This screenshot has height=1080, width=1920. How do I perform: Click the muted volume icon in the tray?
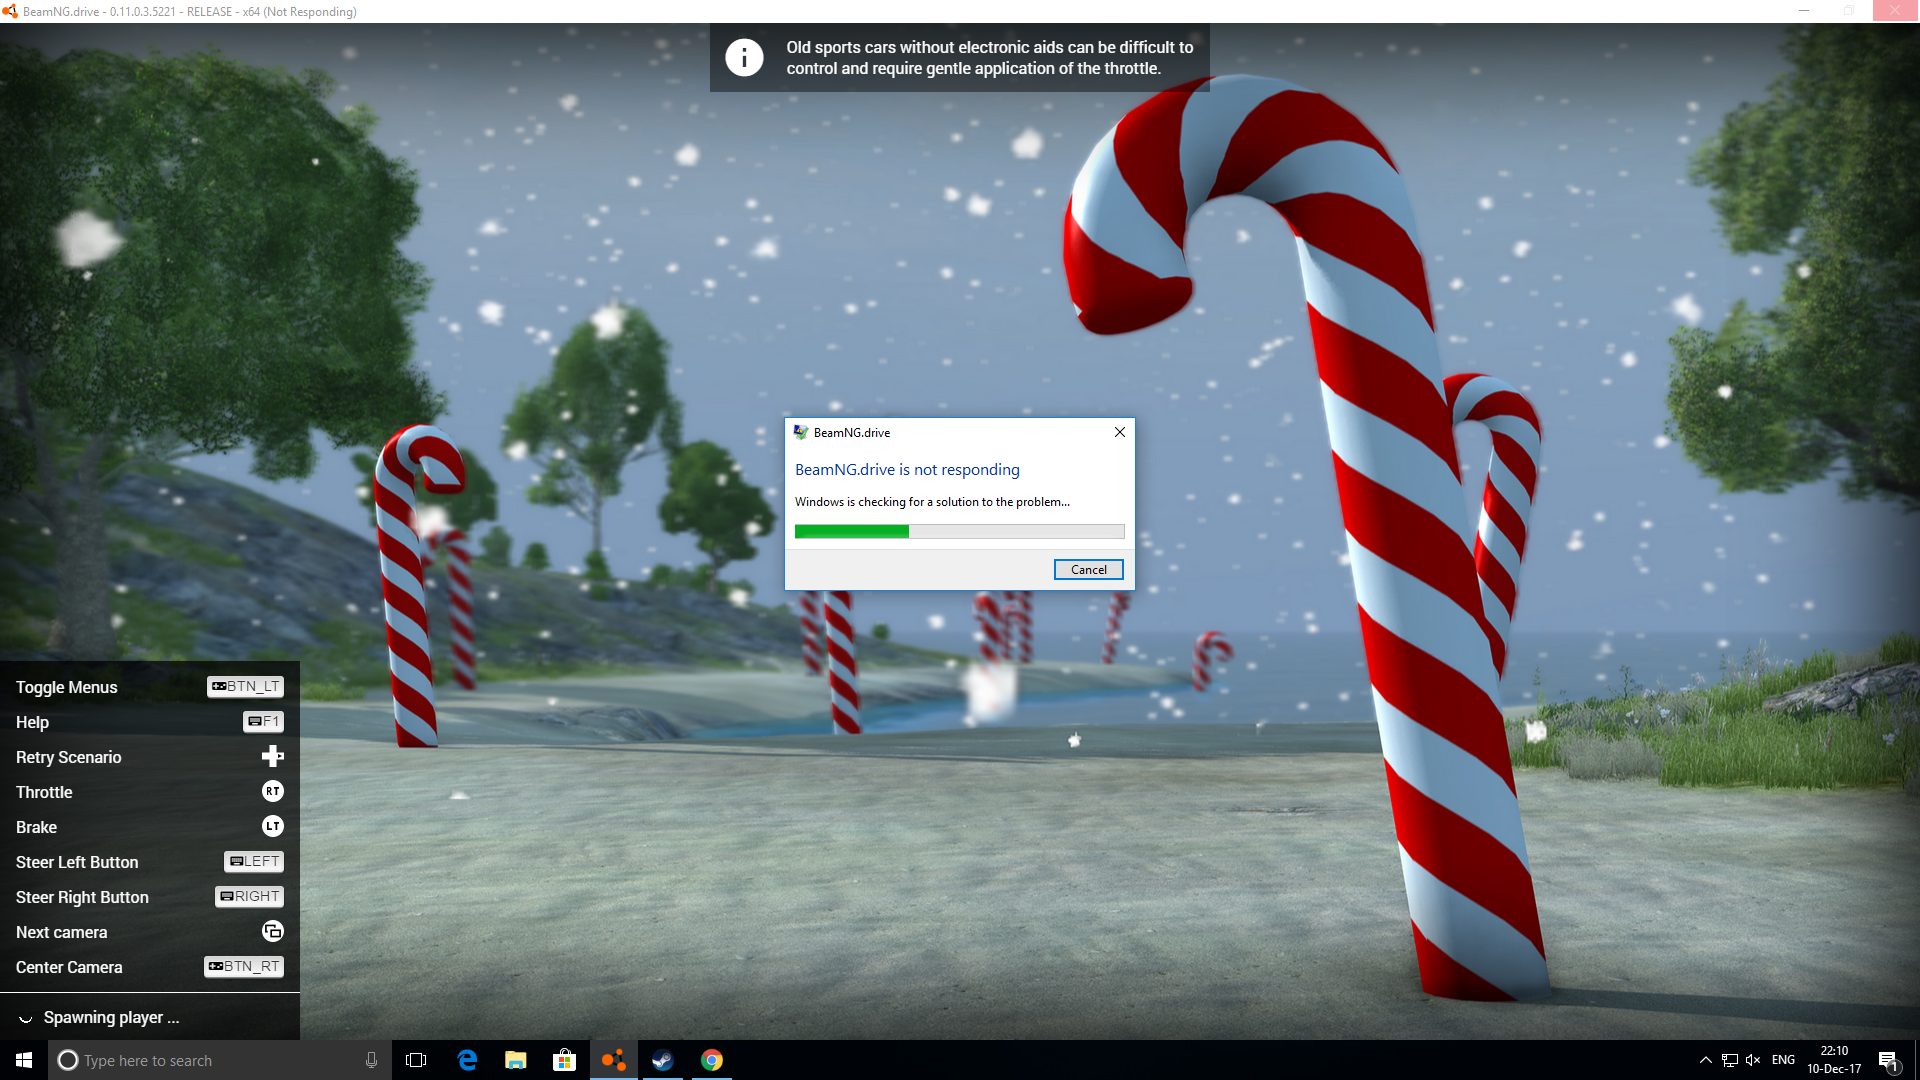[x=1753, y=1060]
